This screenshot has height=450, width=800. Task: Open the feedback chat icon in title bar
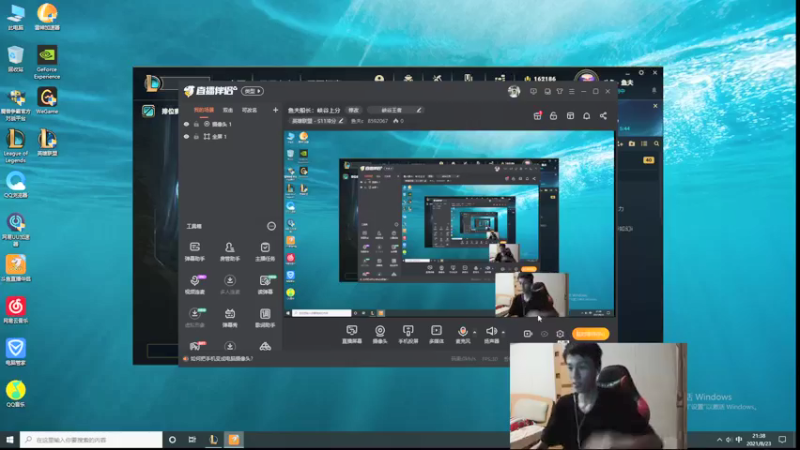pos(533,91)
